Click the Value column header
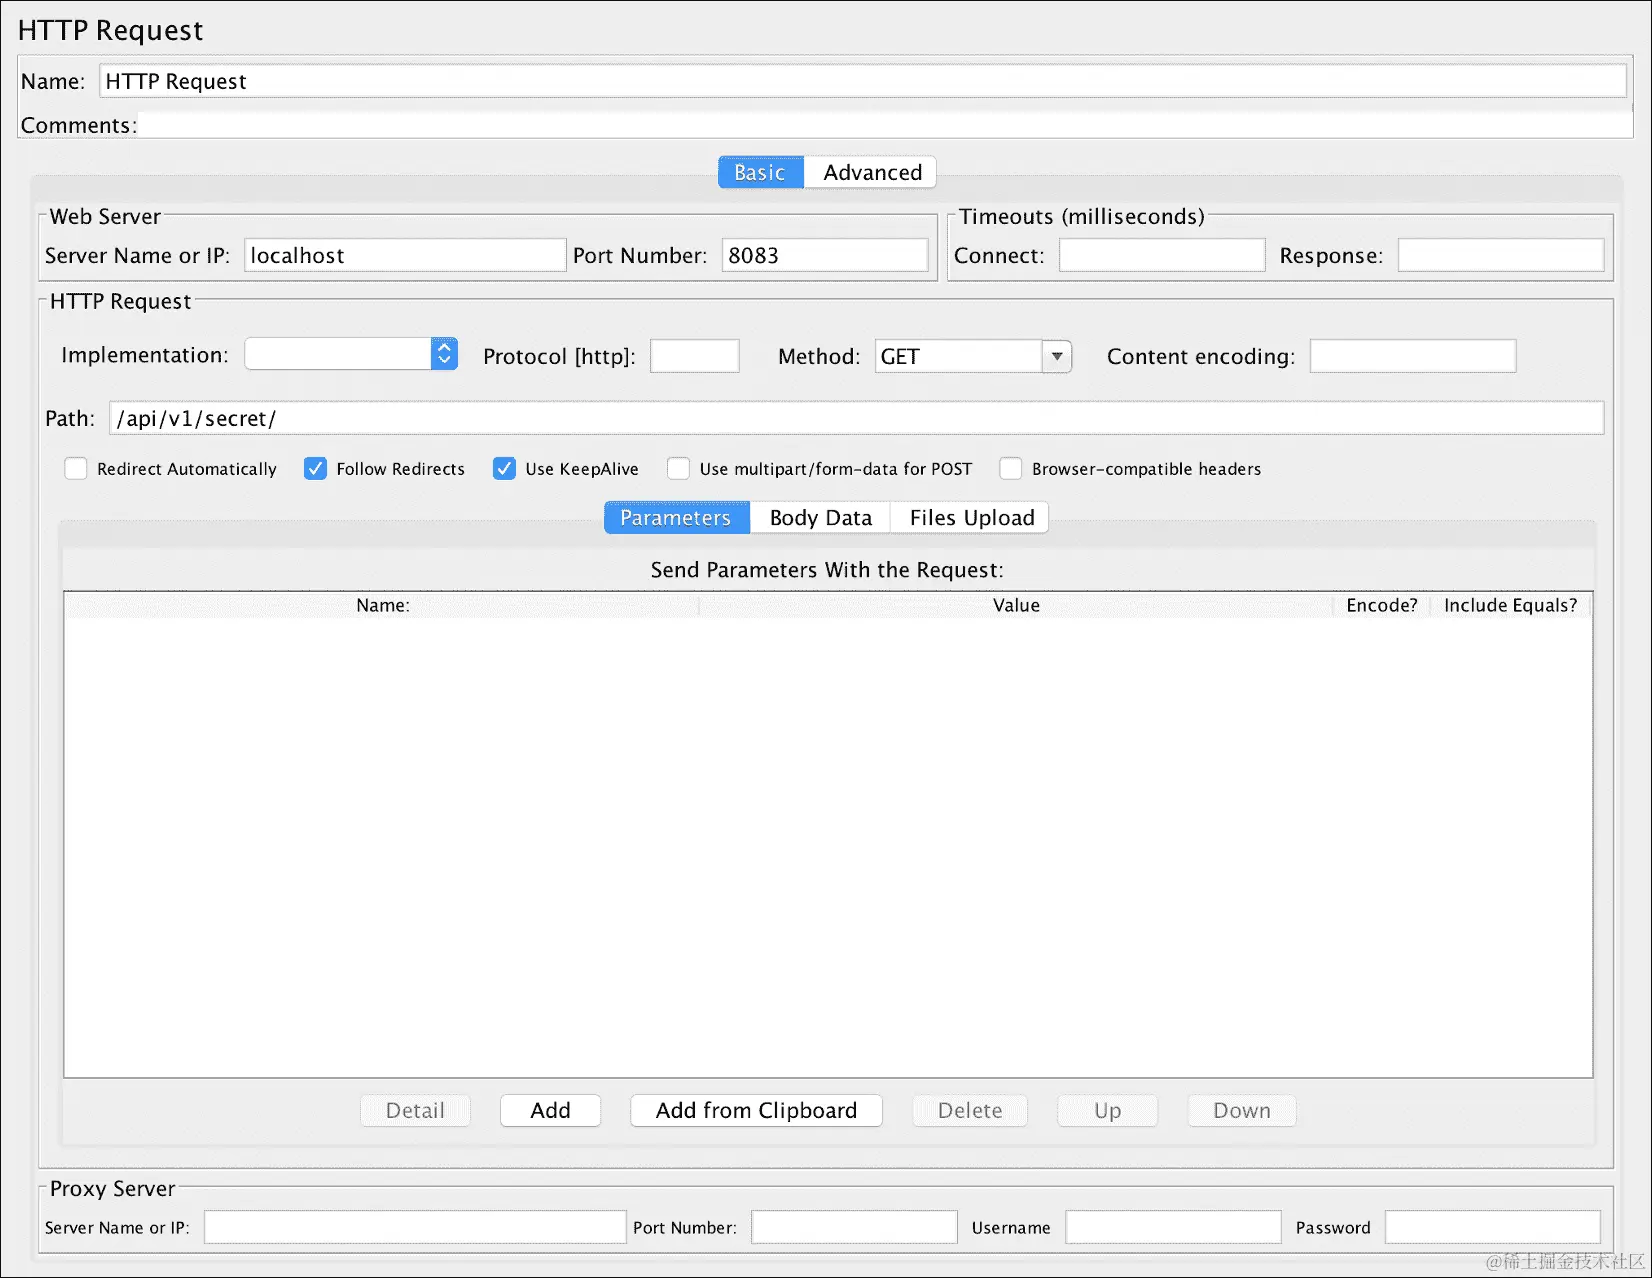 click(x=1016, y=605)
